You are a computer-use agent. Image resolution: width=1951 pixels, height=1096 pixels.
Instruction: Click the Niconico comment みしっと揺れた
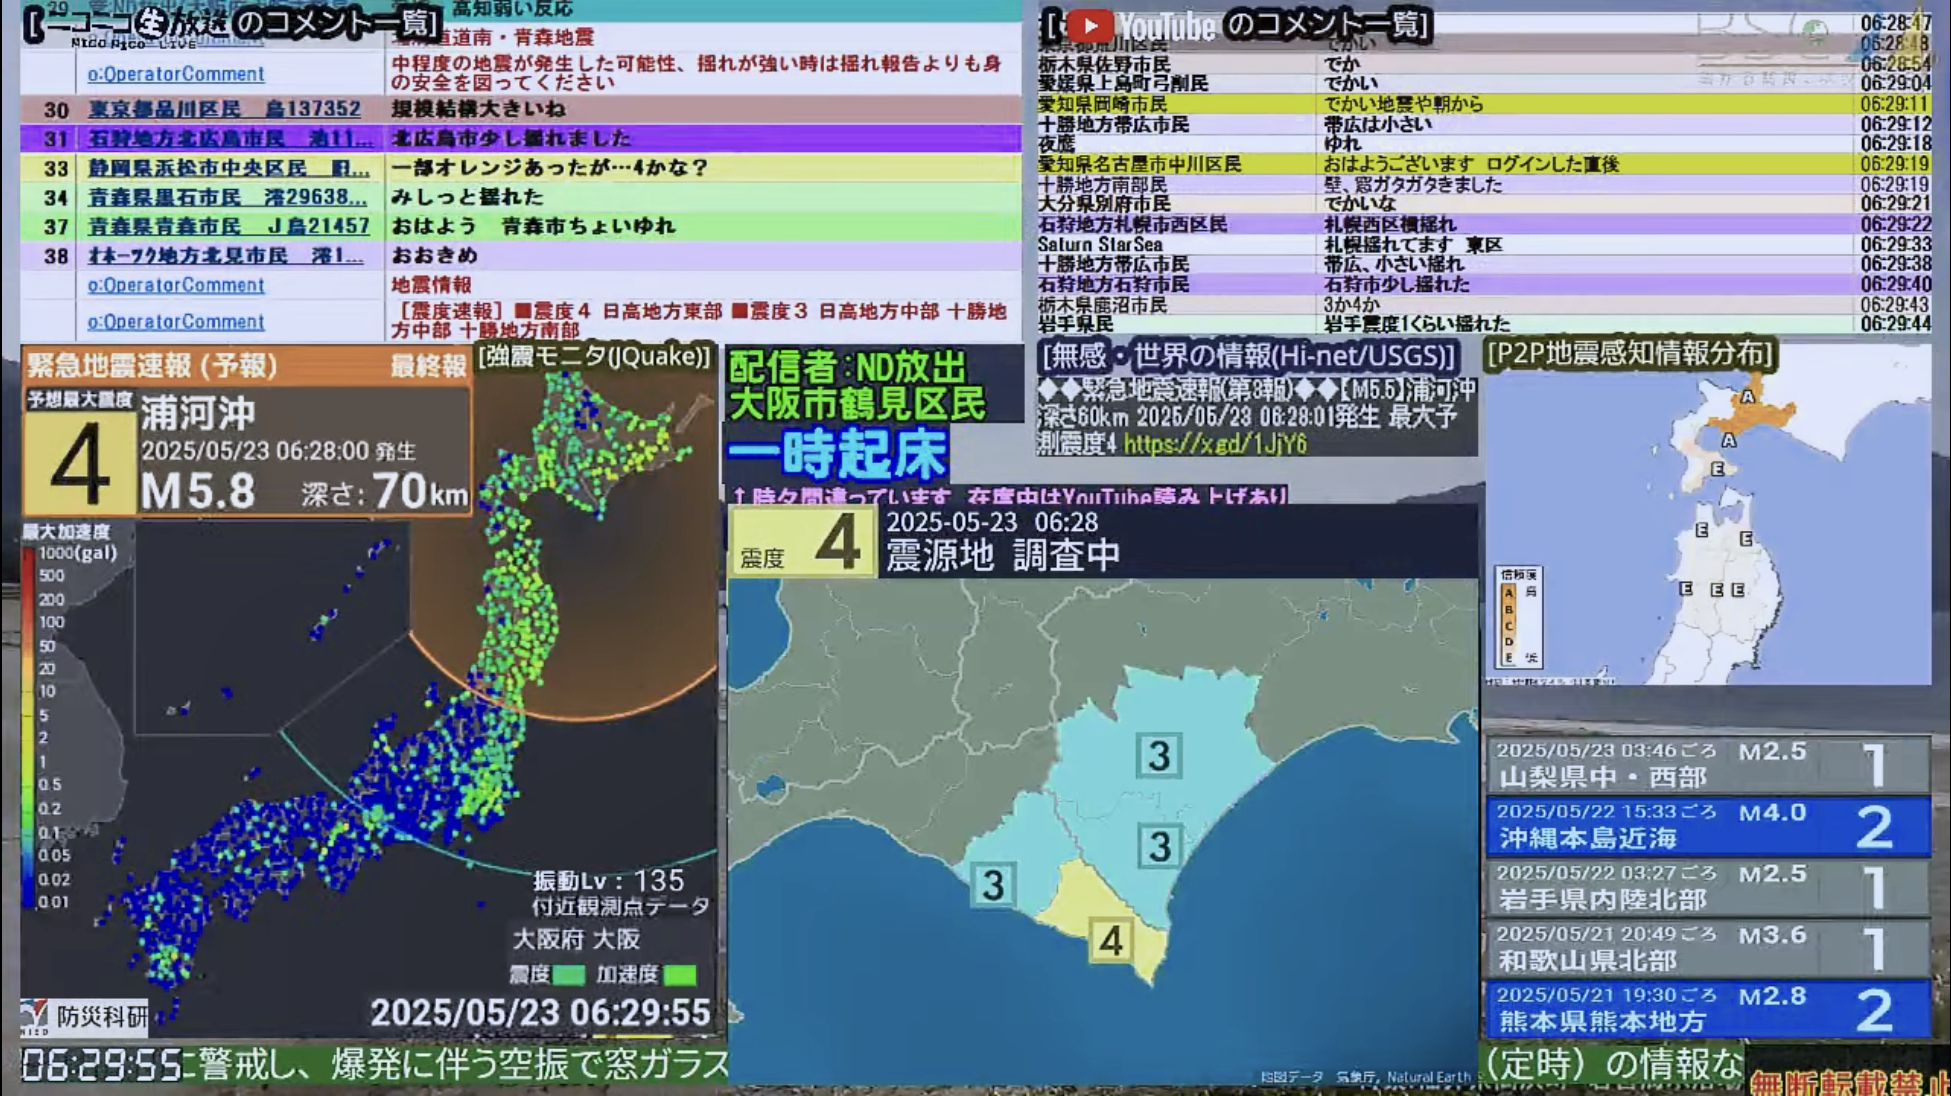coord(467,197)
